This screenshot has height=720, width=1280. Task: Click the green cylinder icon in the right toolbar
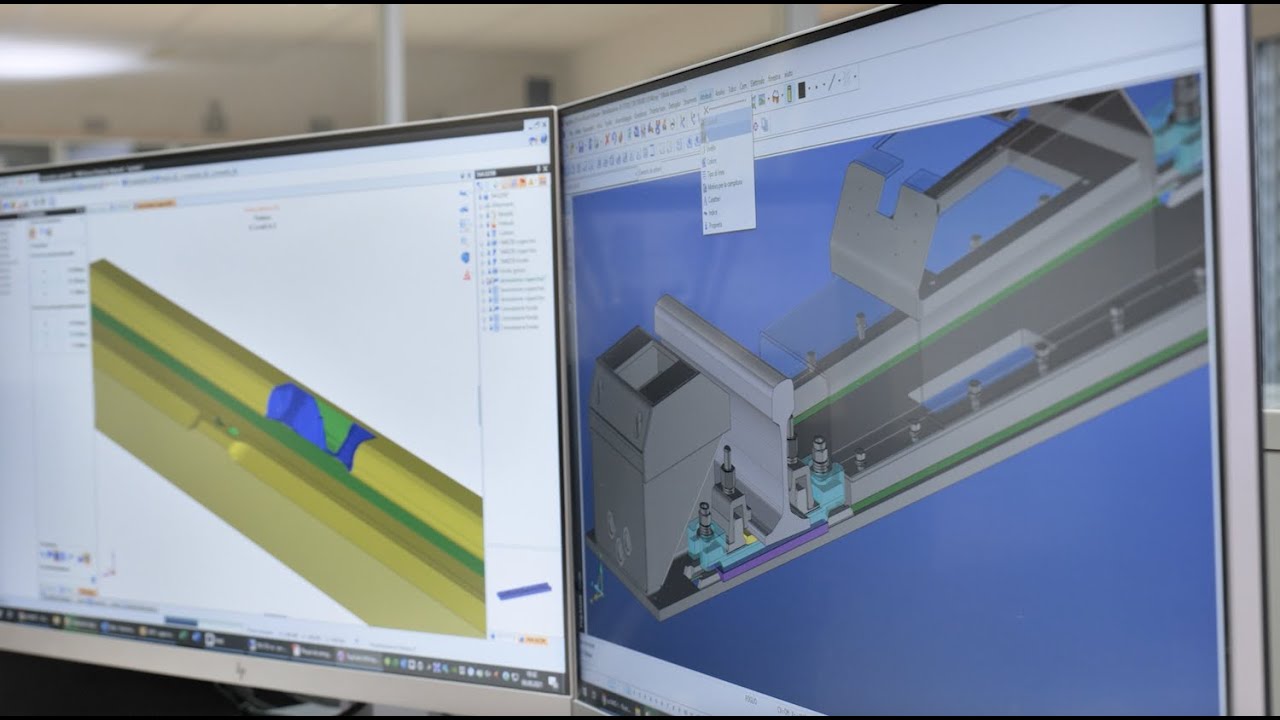tap(788, 93)
